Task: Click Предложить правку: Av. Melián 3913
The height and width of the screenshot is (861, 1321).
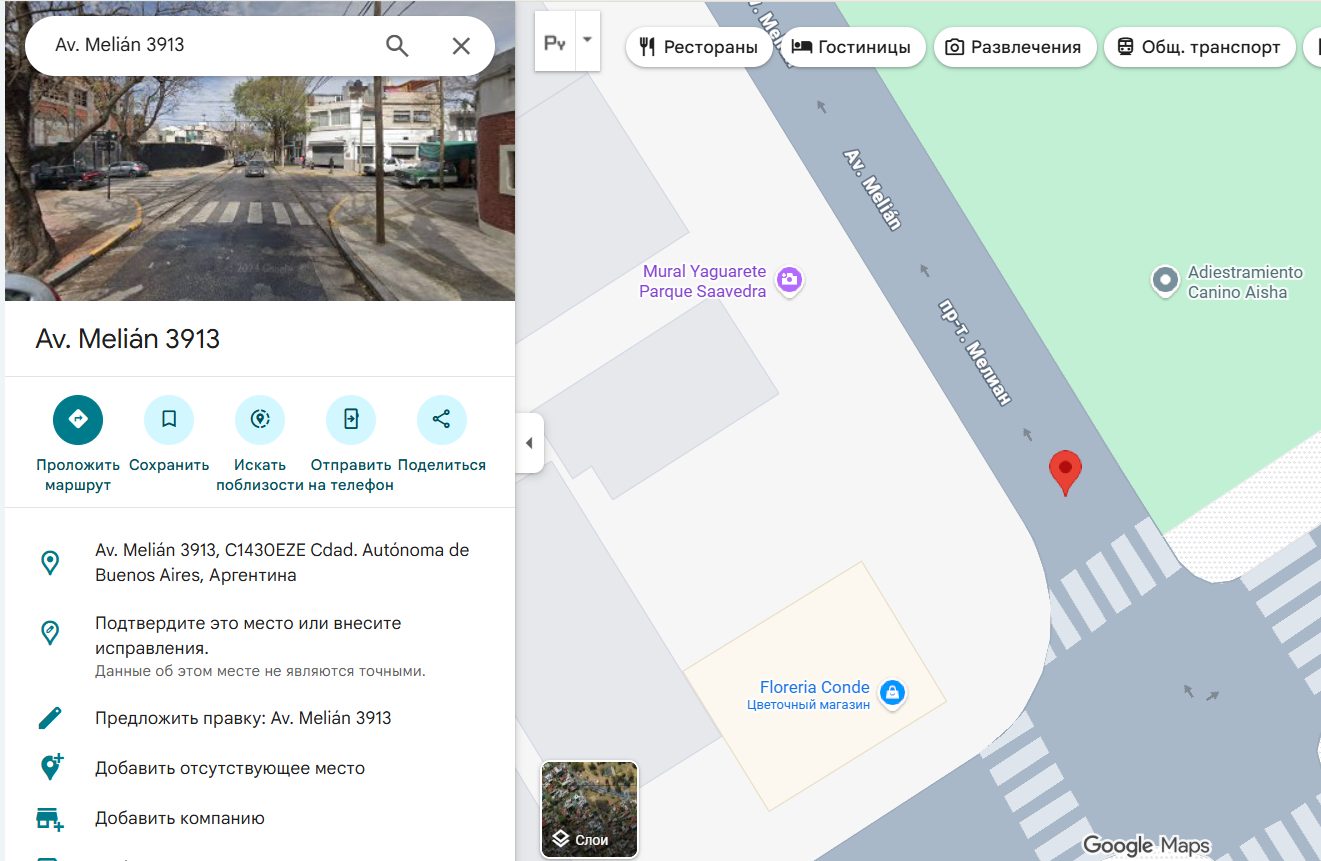Action: click(x=243, y=718)
